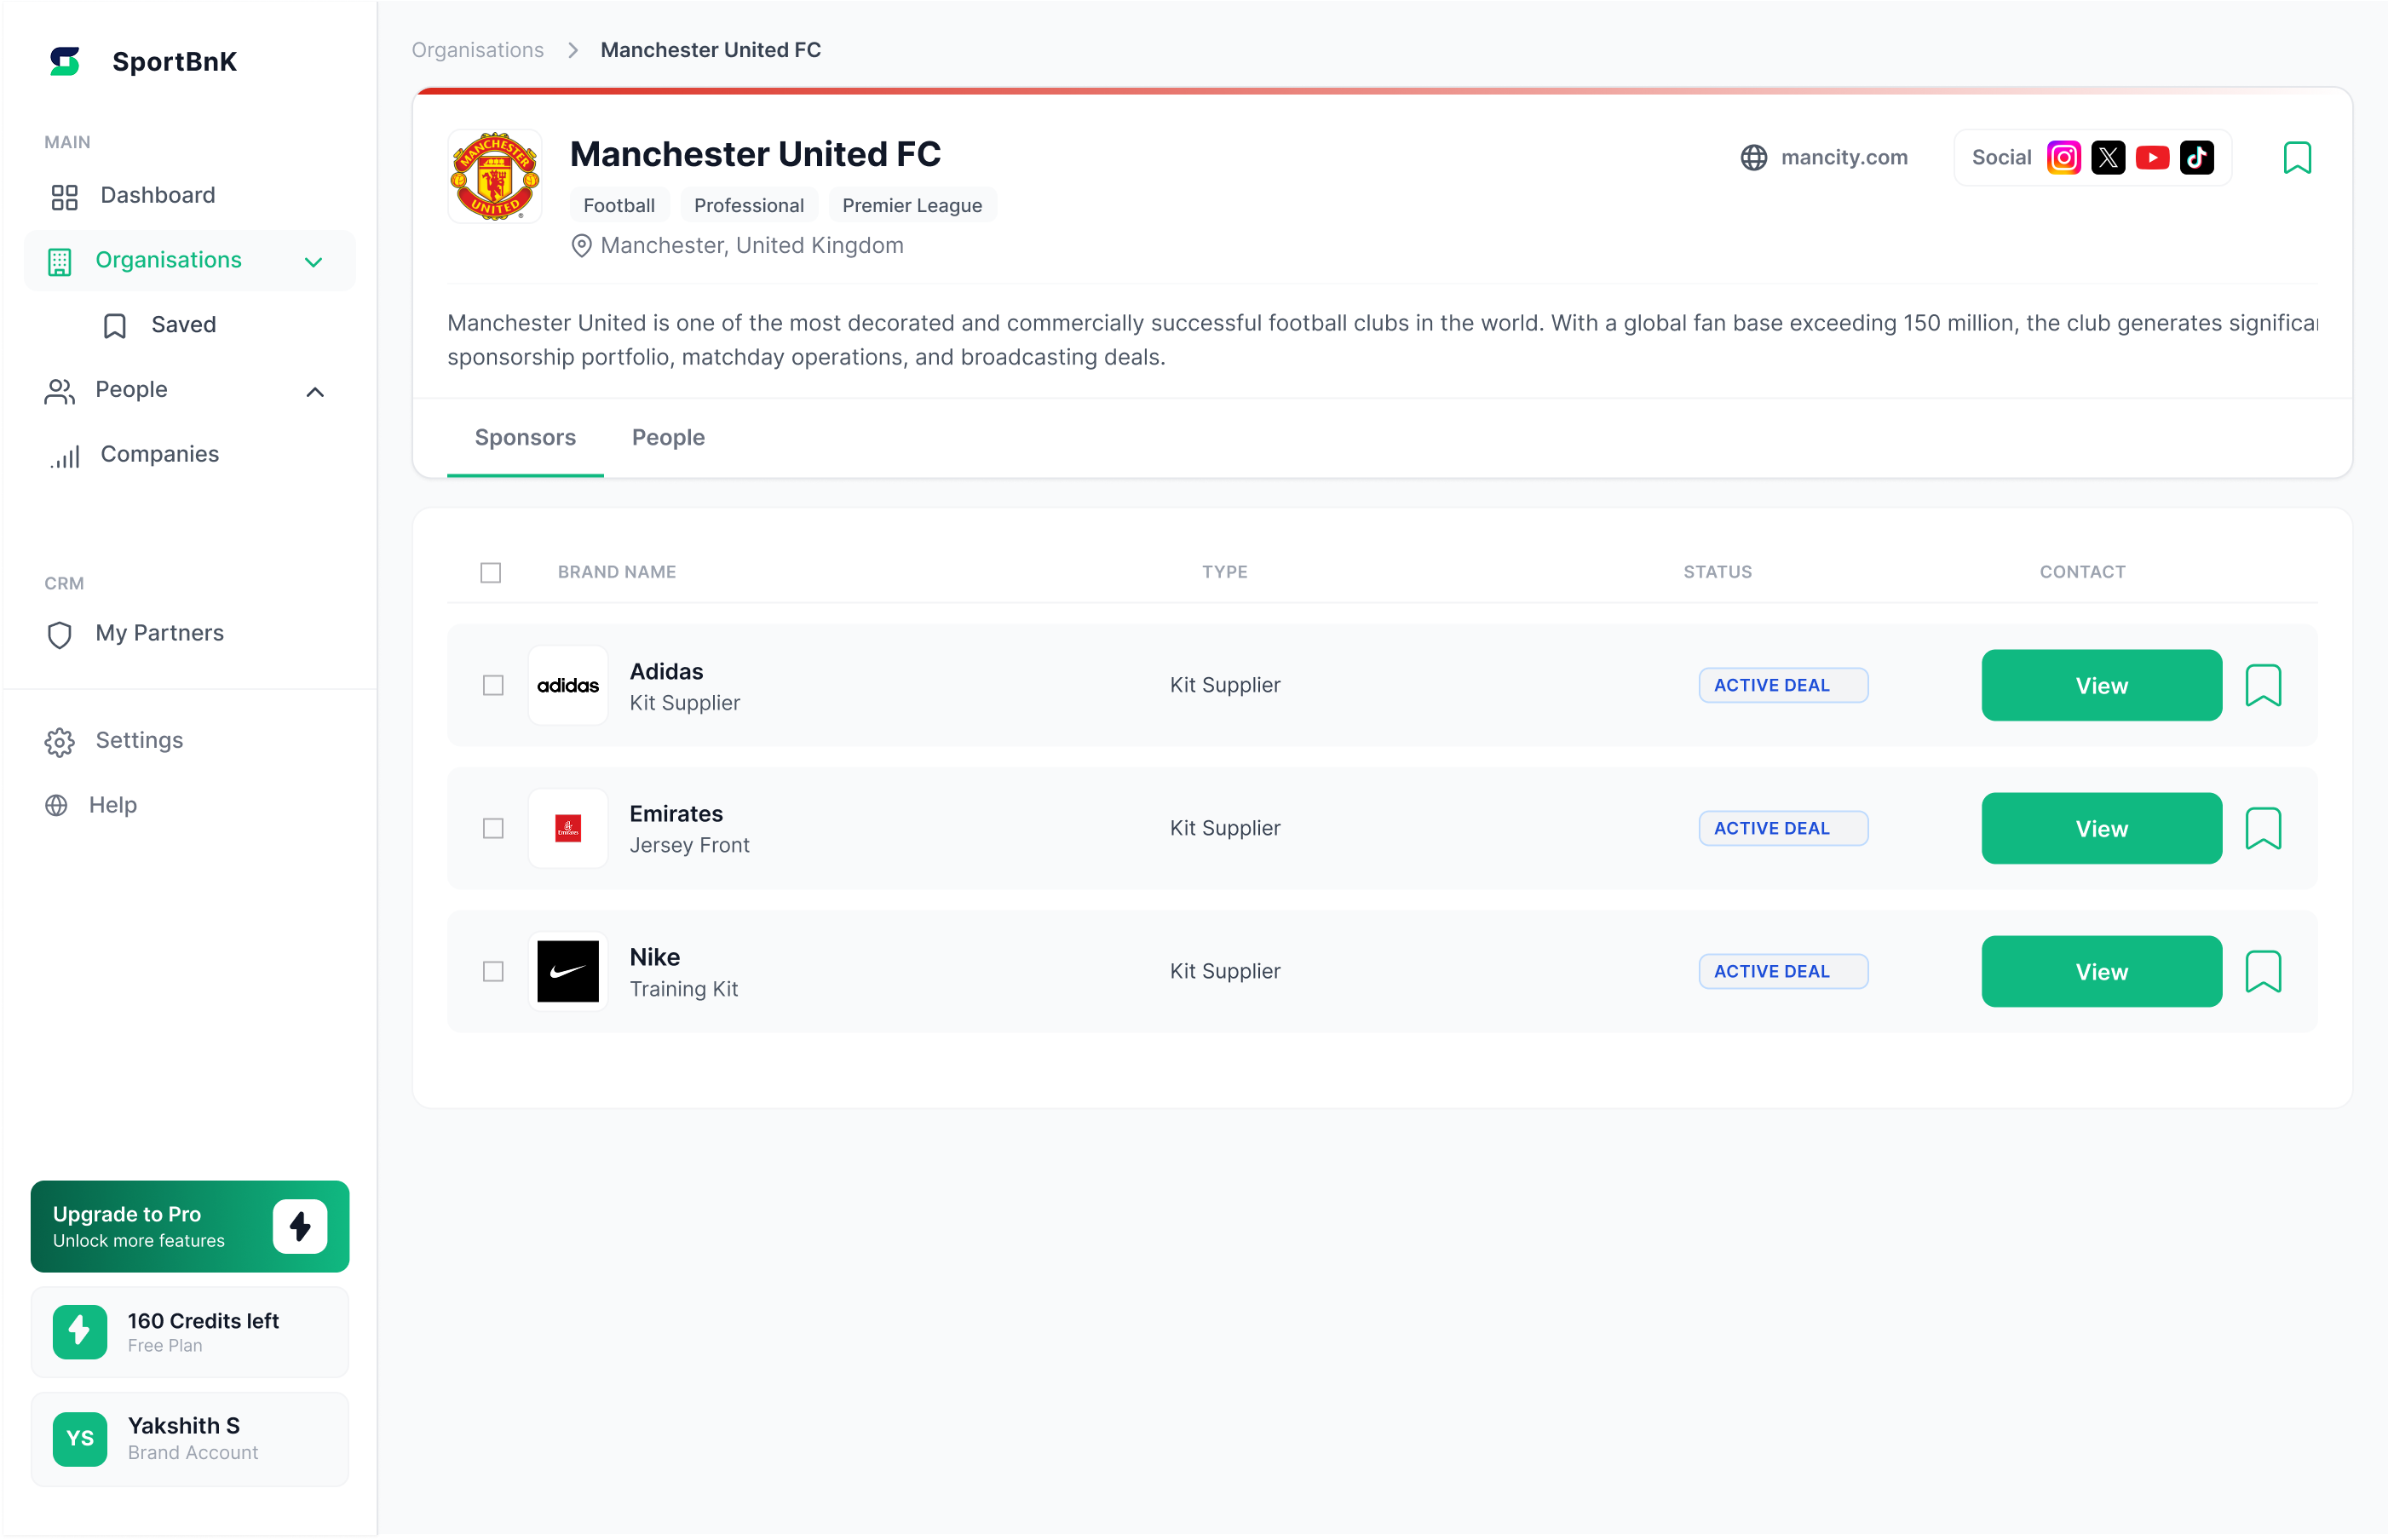The width and height of the screenshot is (2388, 1540).
Task: Click the green credits lightning icon
Action: tap(80, 1332)
